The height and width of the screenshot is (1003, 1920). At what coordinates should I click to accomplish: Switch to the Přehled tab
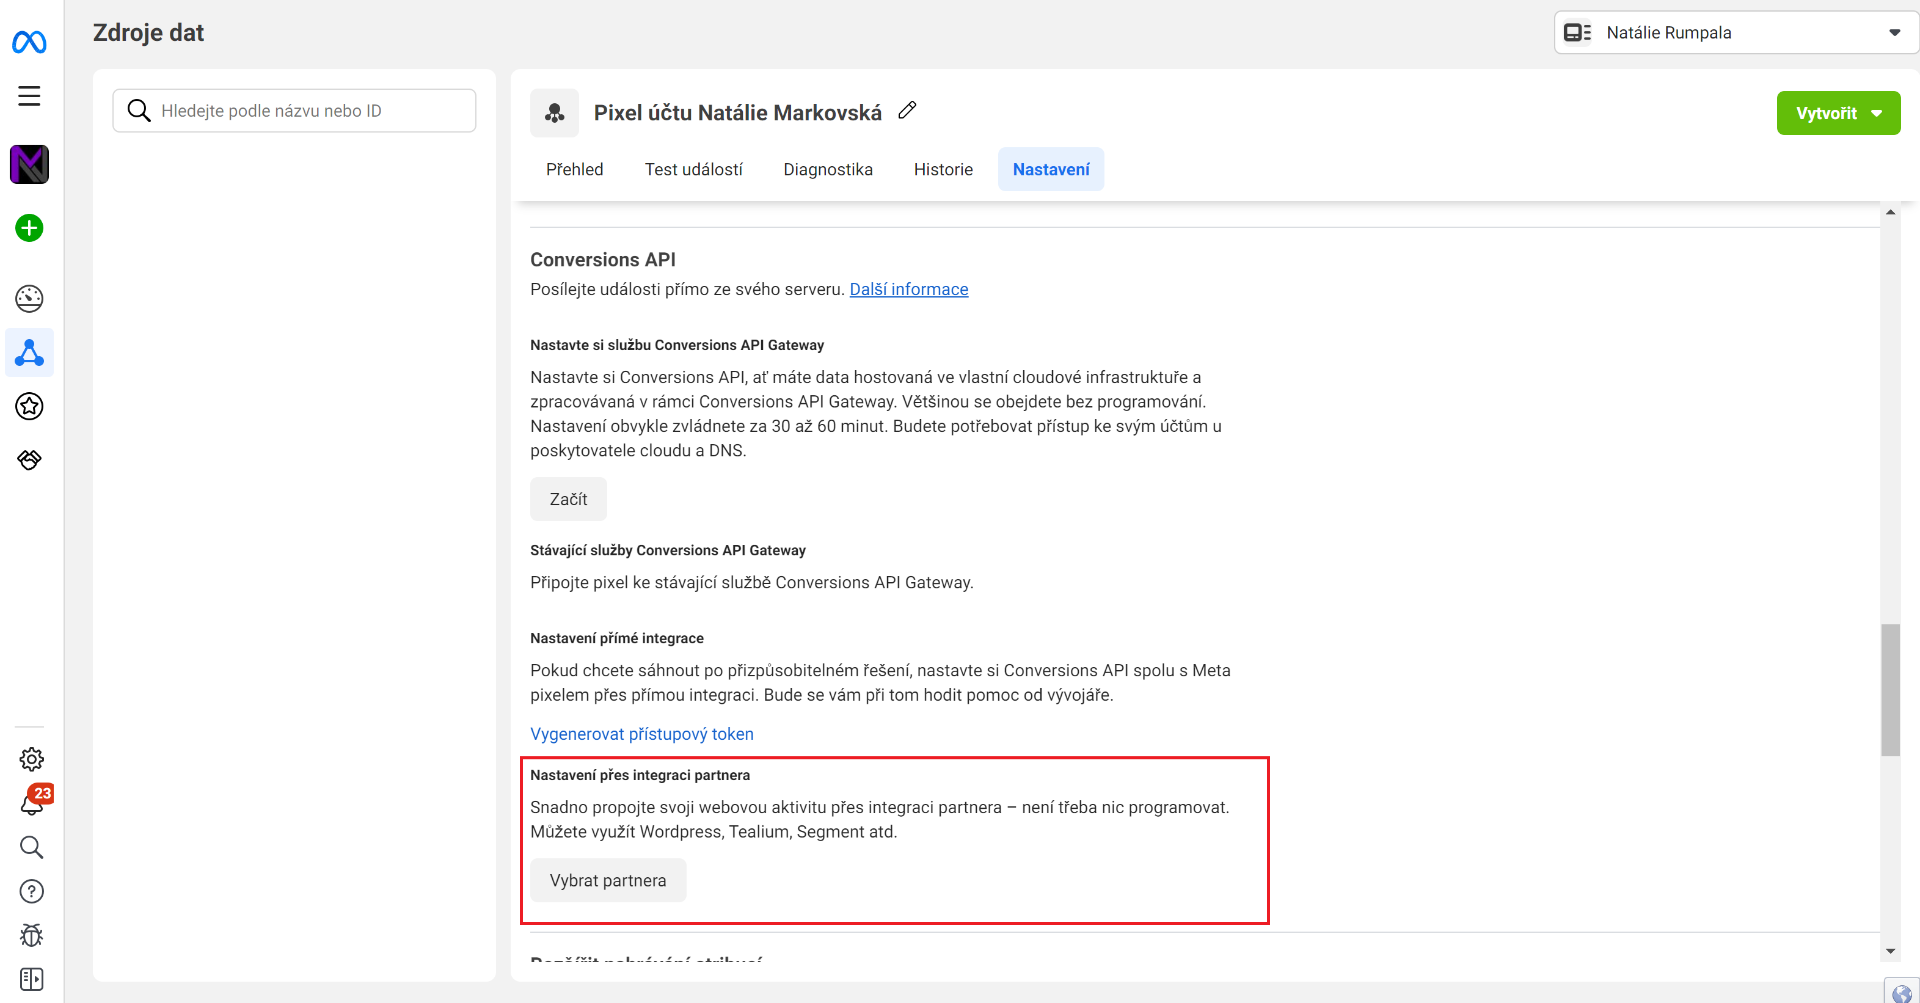click(x=575, y=169)
